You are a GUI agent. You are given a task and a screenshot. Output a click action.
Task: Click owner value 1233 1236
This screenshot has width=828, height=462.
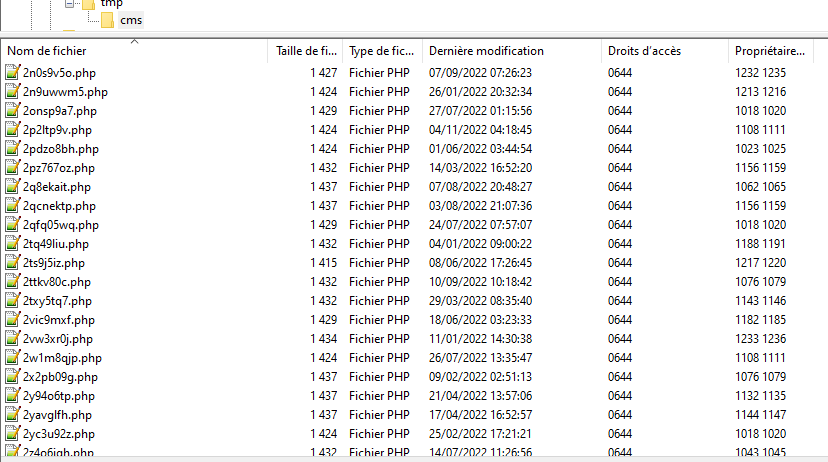tap(760, 338)
